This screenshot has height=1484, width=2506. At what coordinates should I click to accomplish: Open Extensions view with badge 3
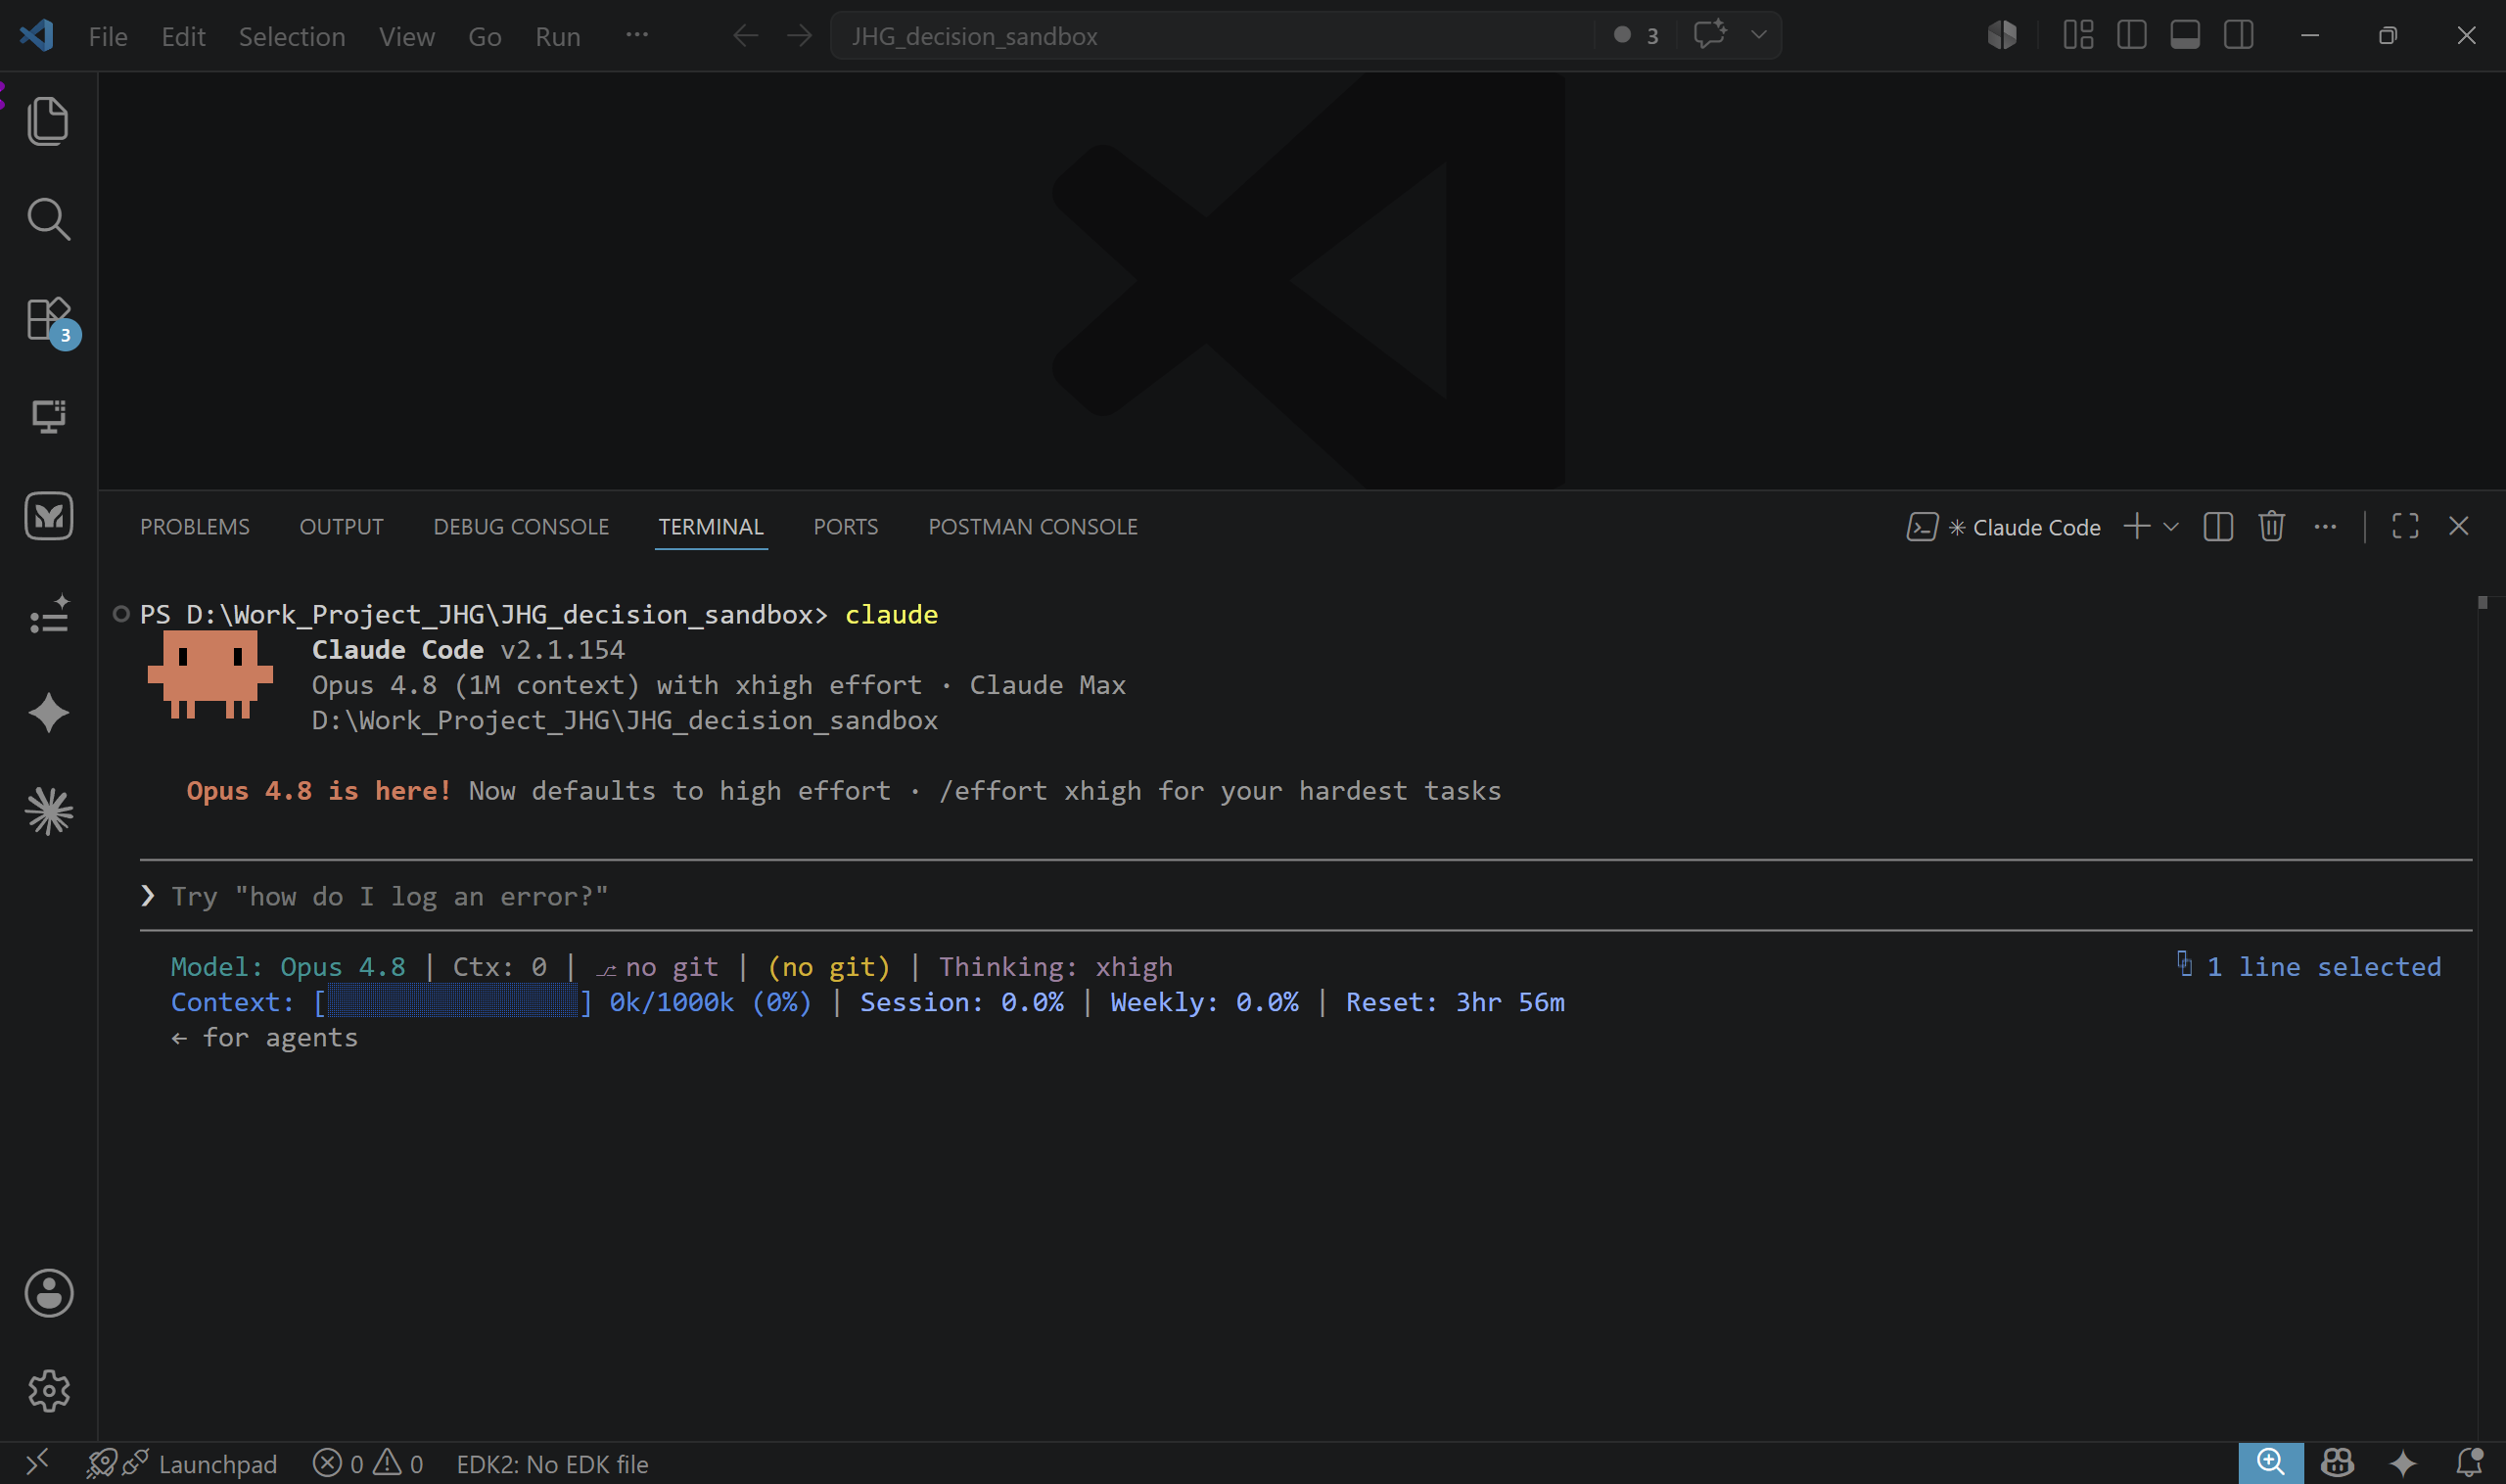tap(48, 320)
